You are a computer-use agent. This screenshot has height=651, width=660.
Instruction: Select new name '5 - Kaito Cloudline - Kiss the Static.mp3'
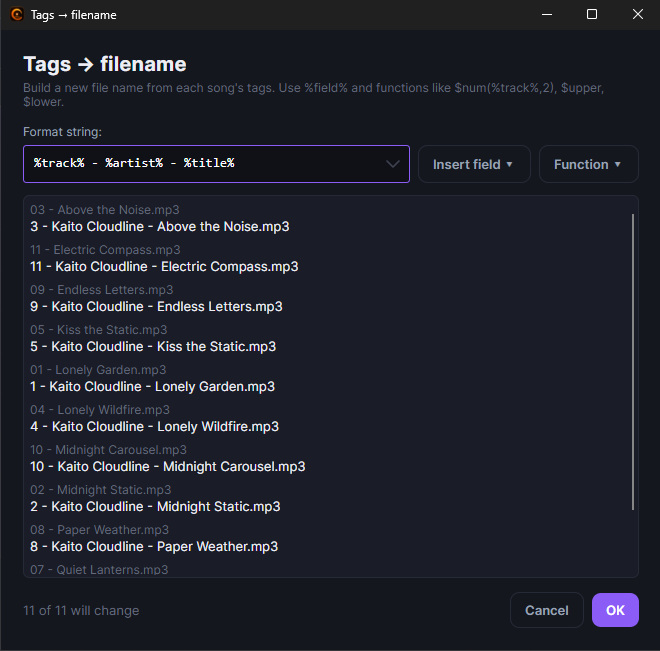pos(153,346)
